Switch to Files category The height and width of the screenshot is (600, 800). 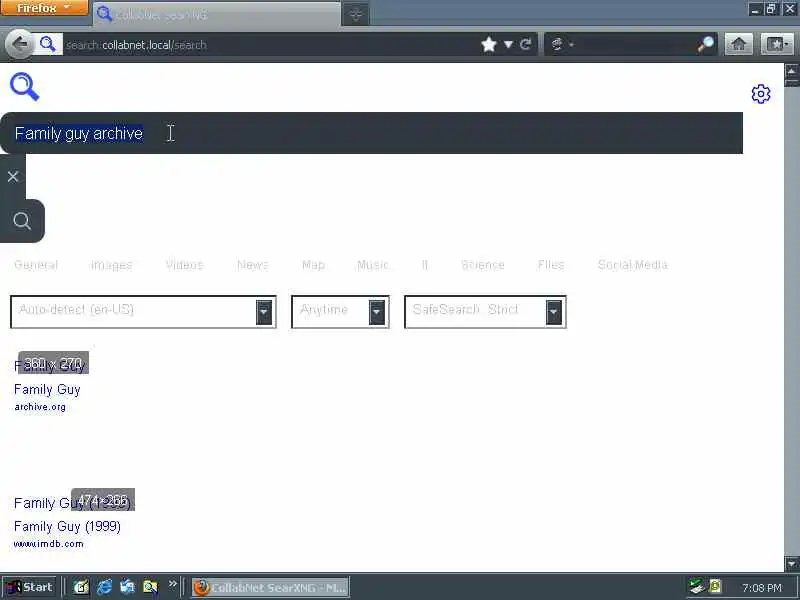pyautogui.click(x=551, y=265)
